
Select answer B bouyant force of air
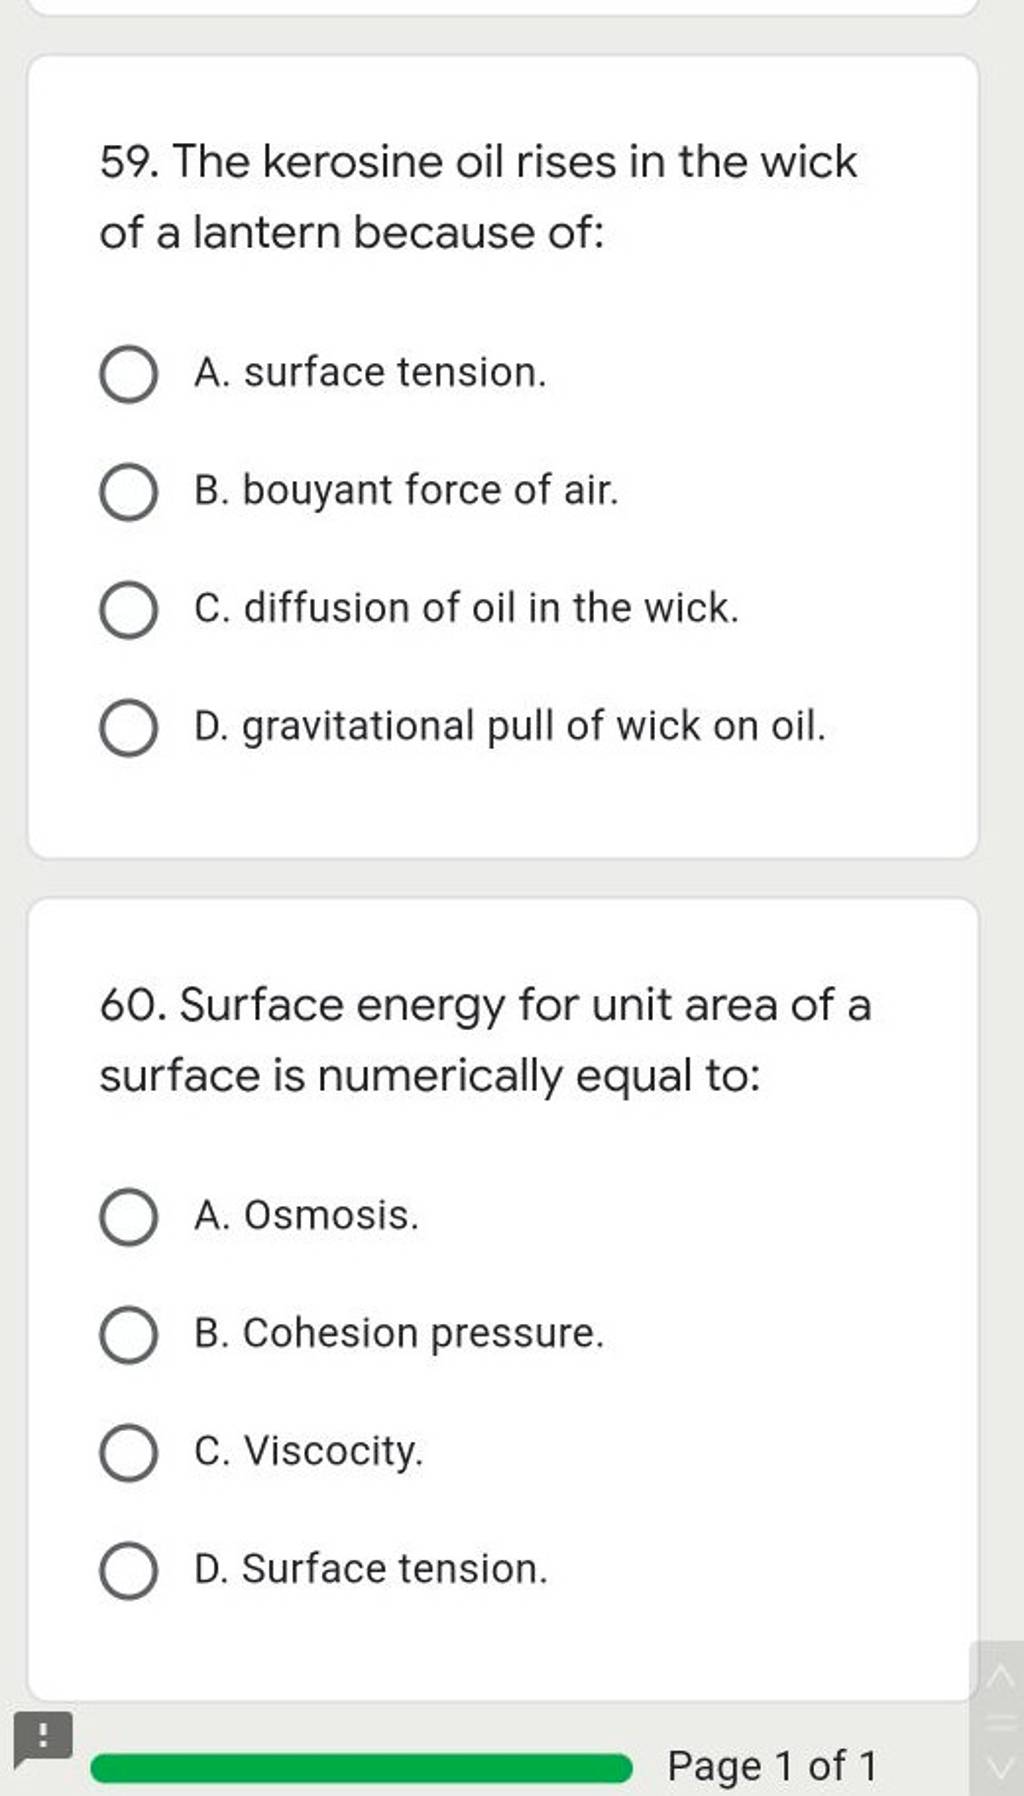pos(127,489)
